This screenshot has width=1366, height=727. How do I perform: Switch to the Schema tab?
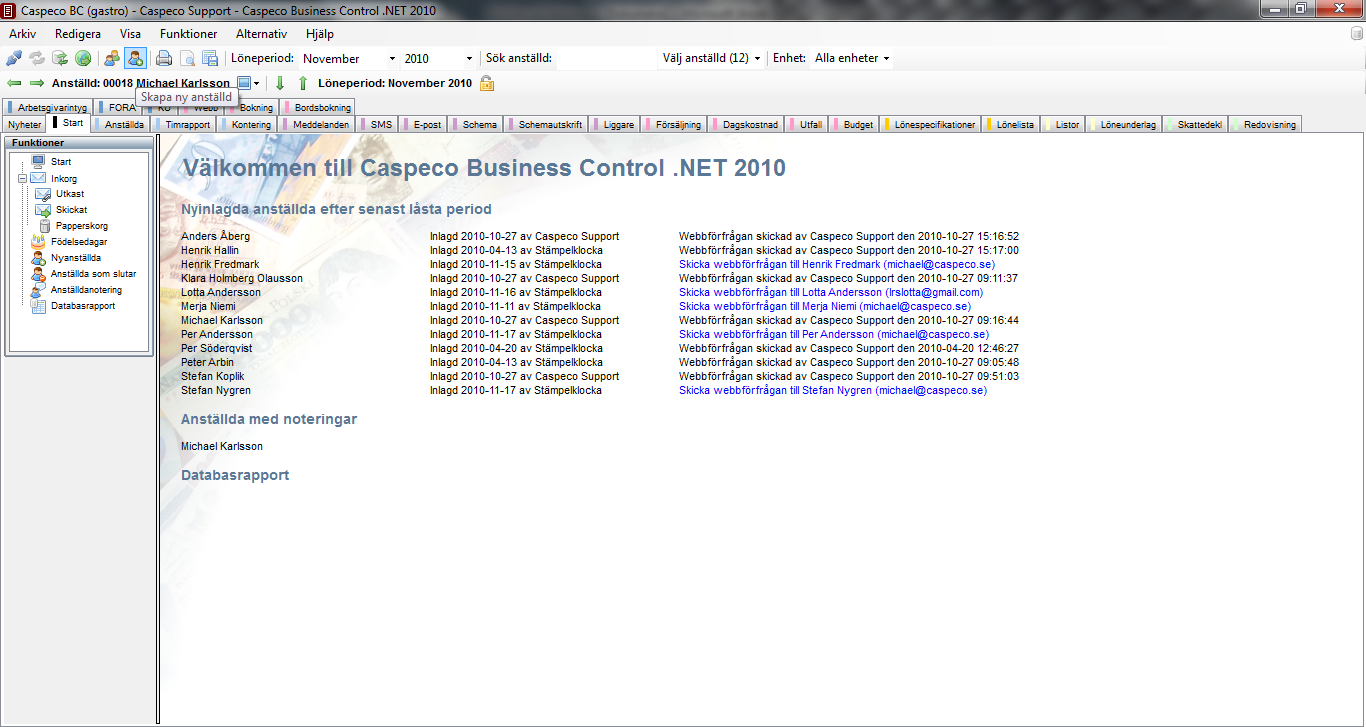477,125
